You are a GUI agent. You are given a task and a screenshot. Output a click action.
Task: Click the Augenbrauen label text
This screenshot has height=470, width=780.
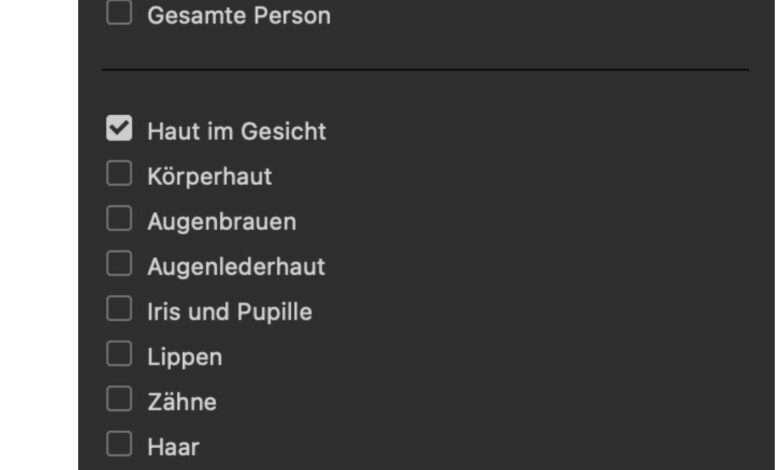221,221
